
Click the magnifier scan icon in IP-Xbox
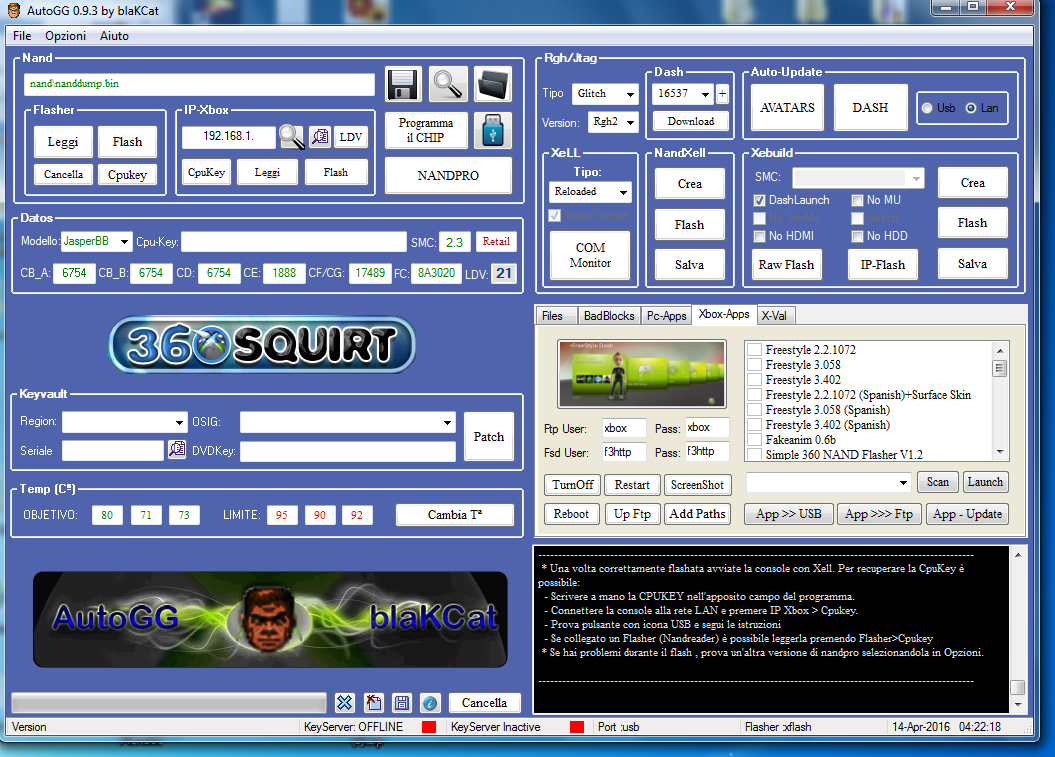tap(291, 137)
